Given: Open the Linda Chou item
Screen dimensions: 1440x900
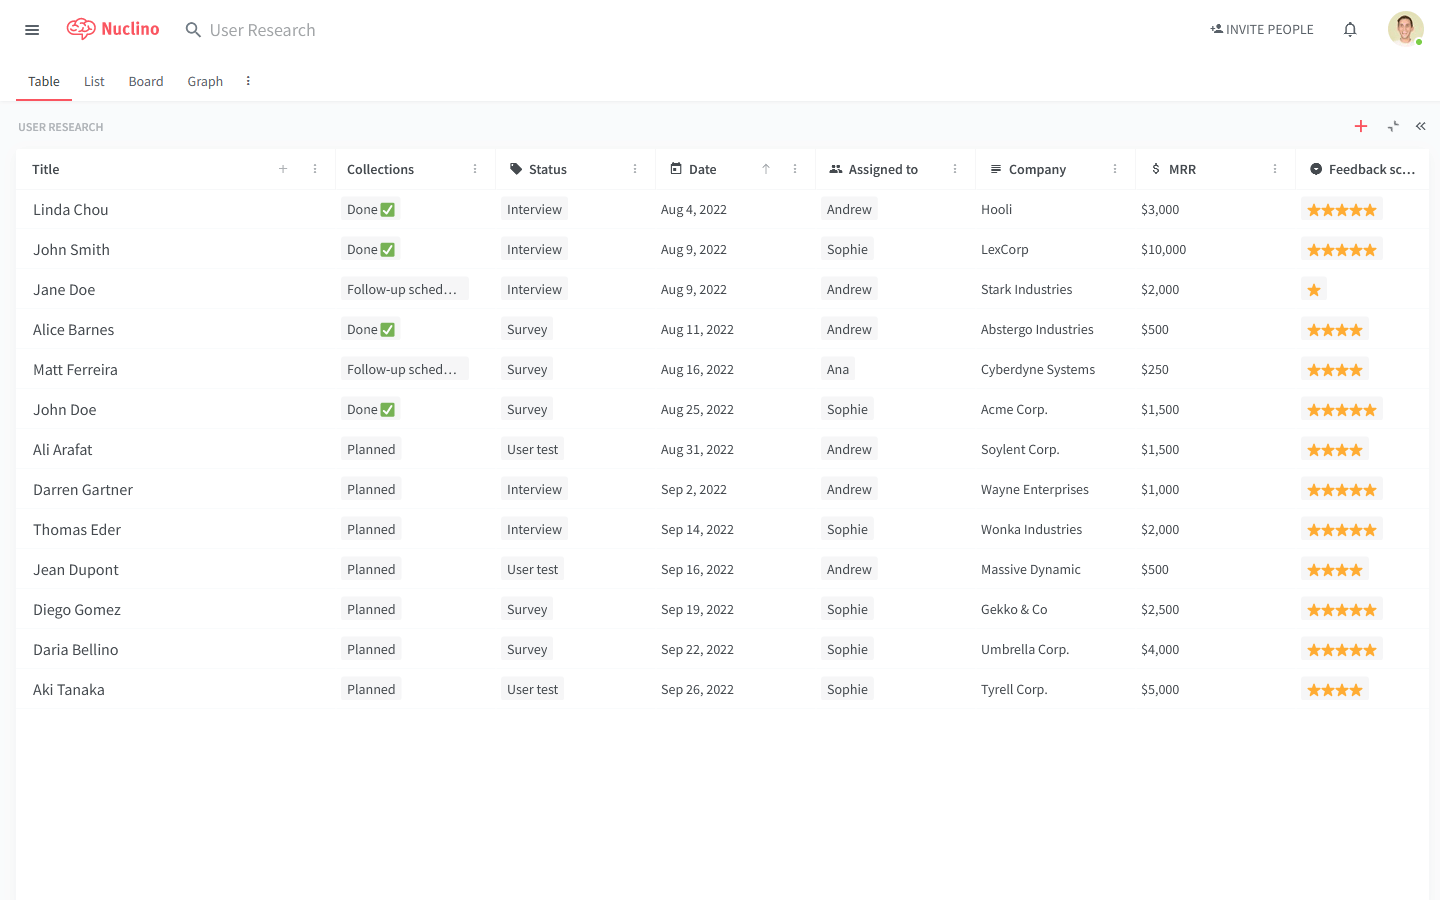Looking at the screenshot, I should [71, 210].
